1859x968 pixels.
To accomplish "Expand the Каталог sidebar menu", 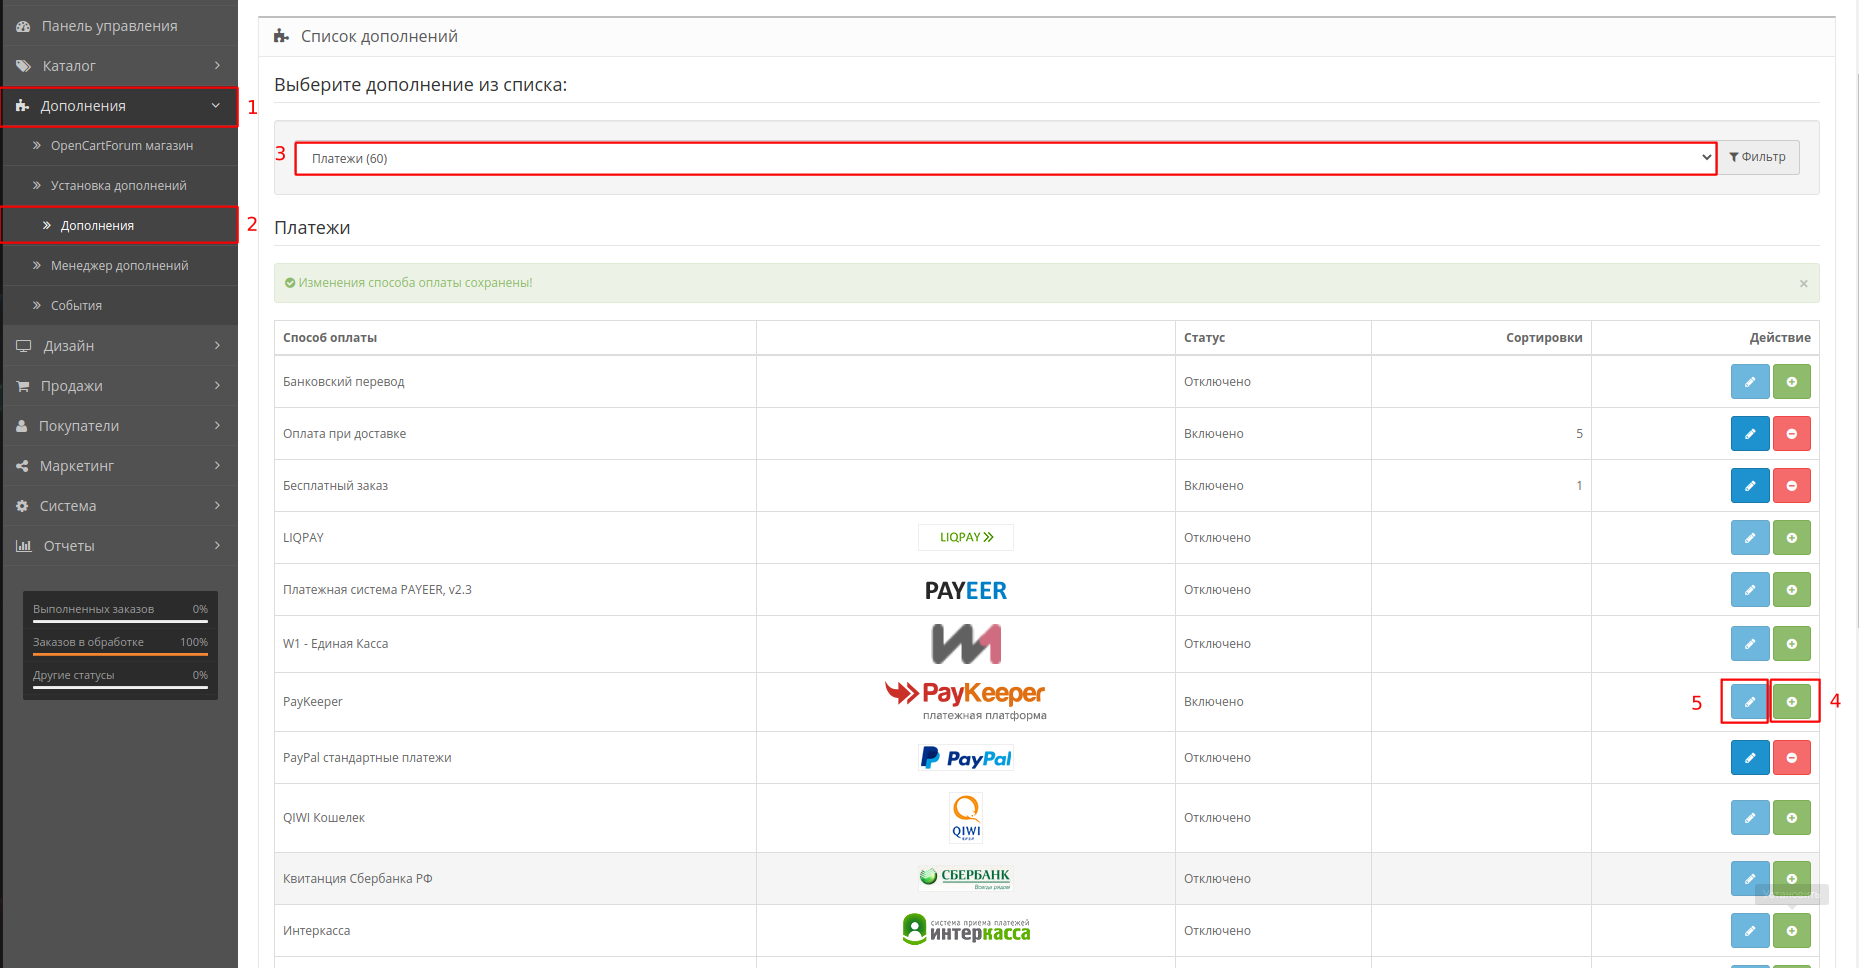I will pos(120,66).
